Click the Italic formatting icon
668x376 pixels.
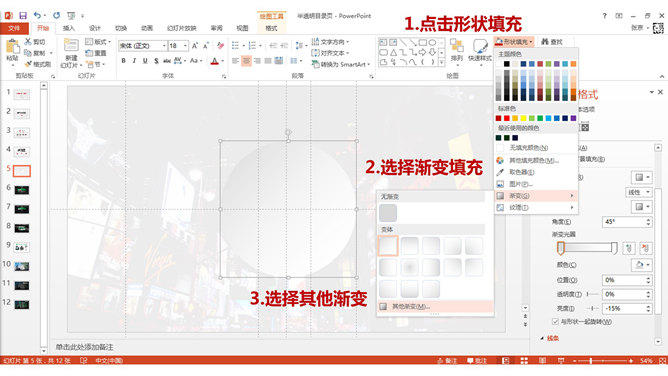(x=134, y=61)
